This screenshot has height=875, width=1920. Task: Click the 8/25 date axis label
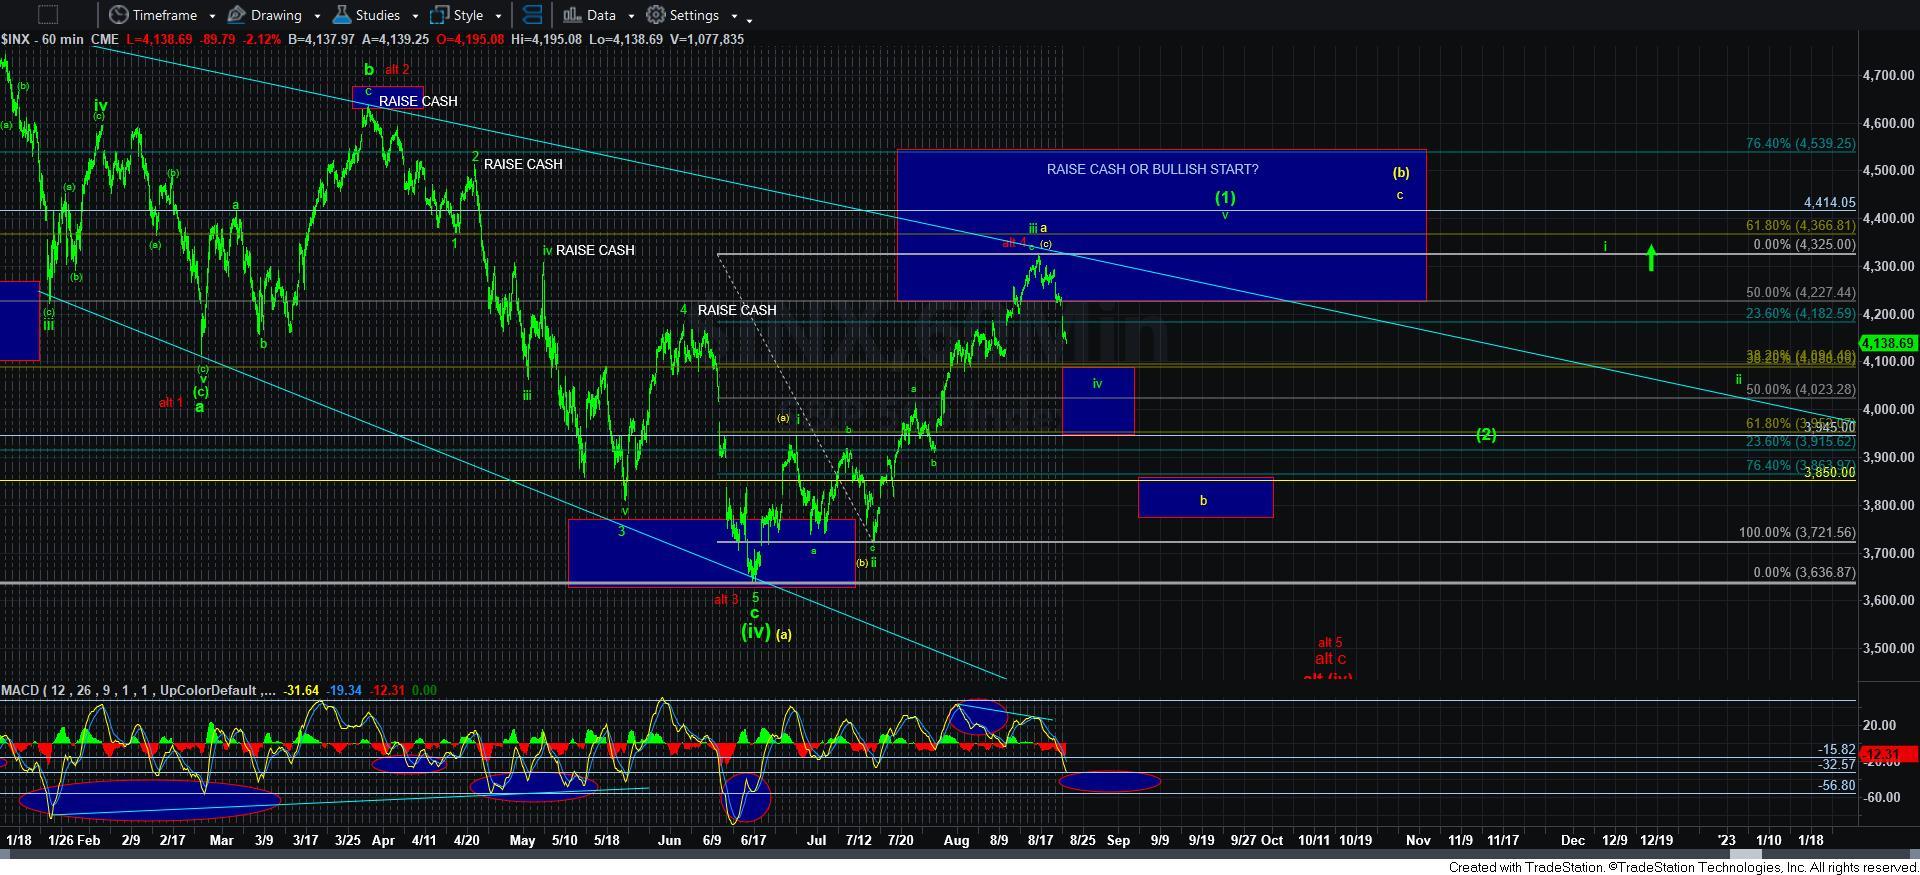pos(1083,840)
